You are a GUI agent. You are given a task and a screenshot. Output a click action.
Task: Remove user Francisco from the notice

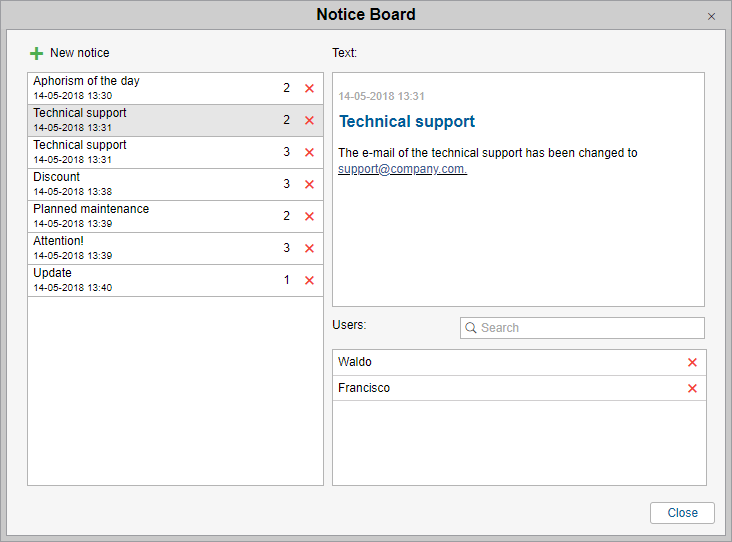point(692,388)
